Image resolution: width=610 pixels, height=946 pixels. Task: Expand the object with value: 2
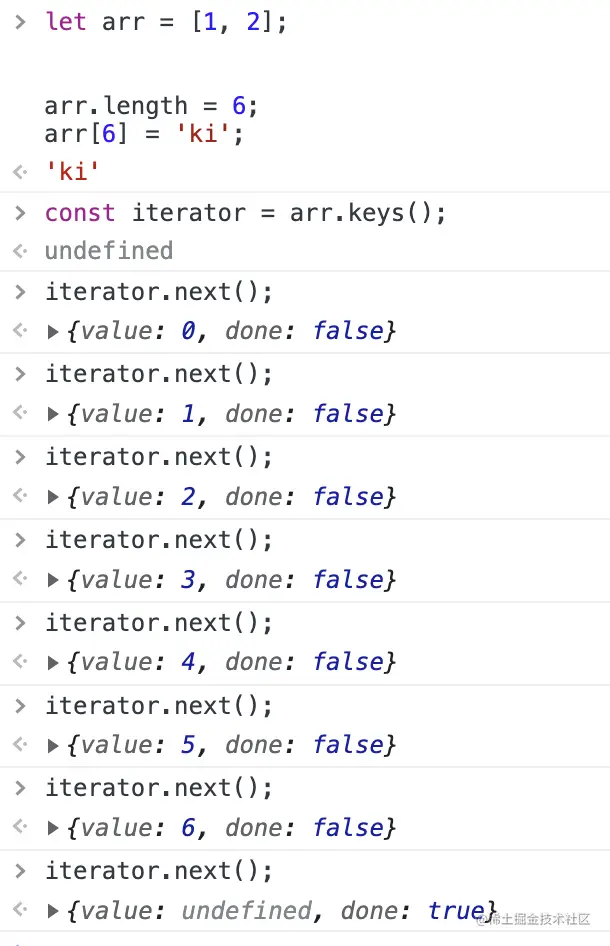pos(54,498)
